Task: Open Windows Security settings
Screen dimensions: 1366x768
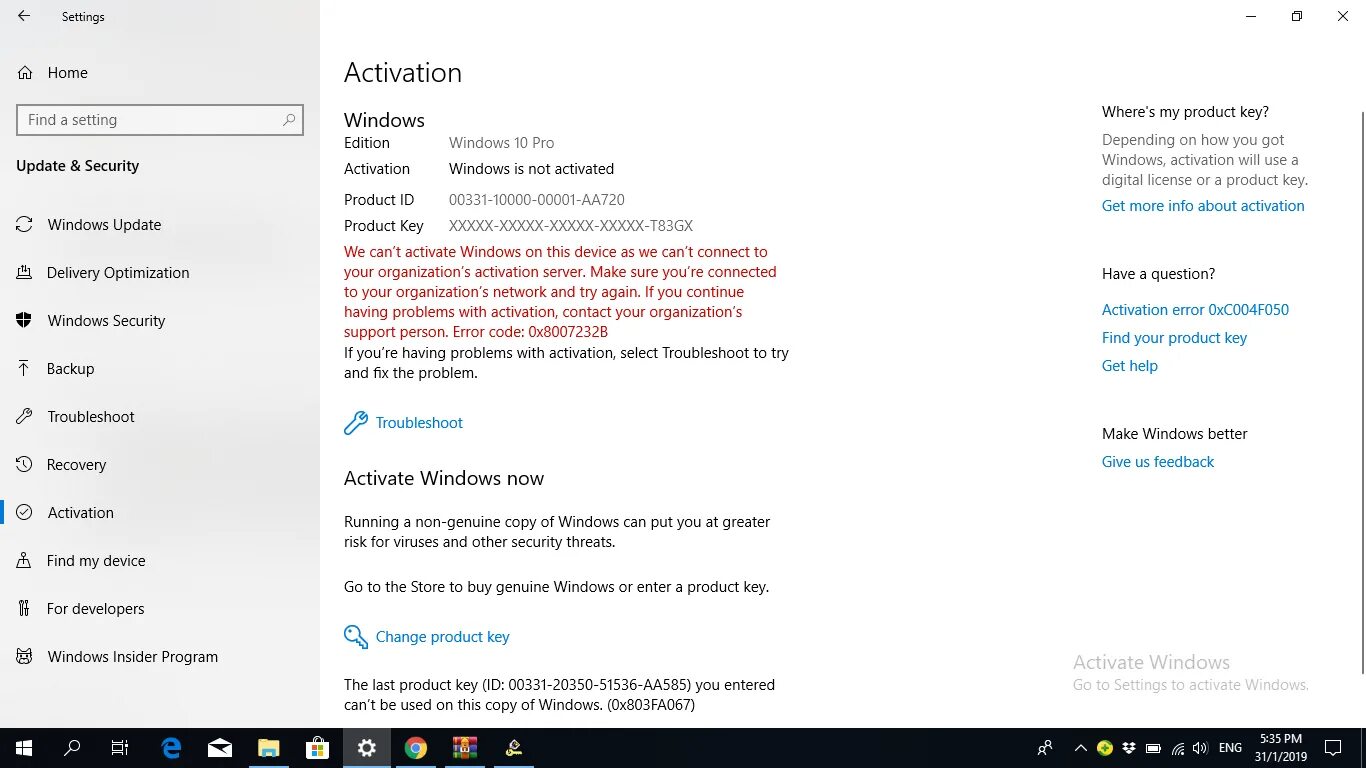Action: [x=160, y=320]
